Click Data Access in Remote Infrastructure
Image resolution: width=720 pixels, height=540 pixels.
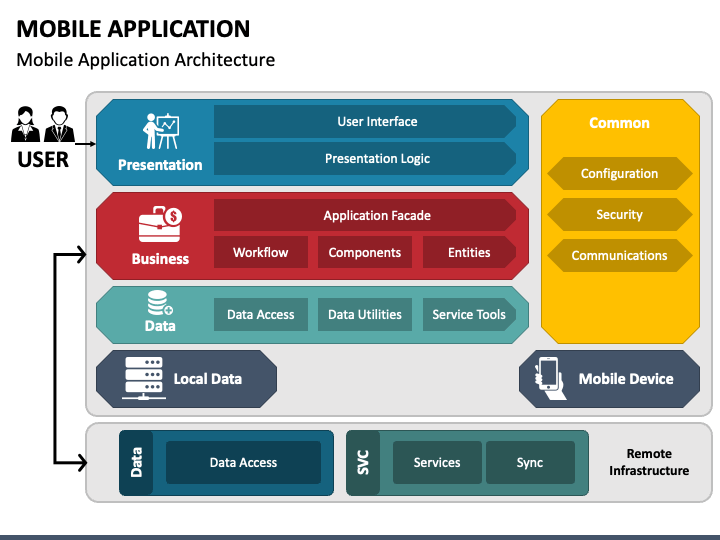pyautogui.click(x=243, y=462)
